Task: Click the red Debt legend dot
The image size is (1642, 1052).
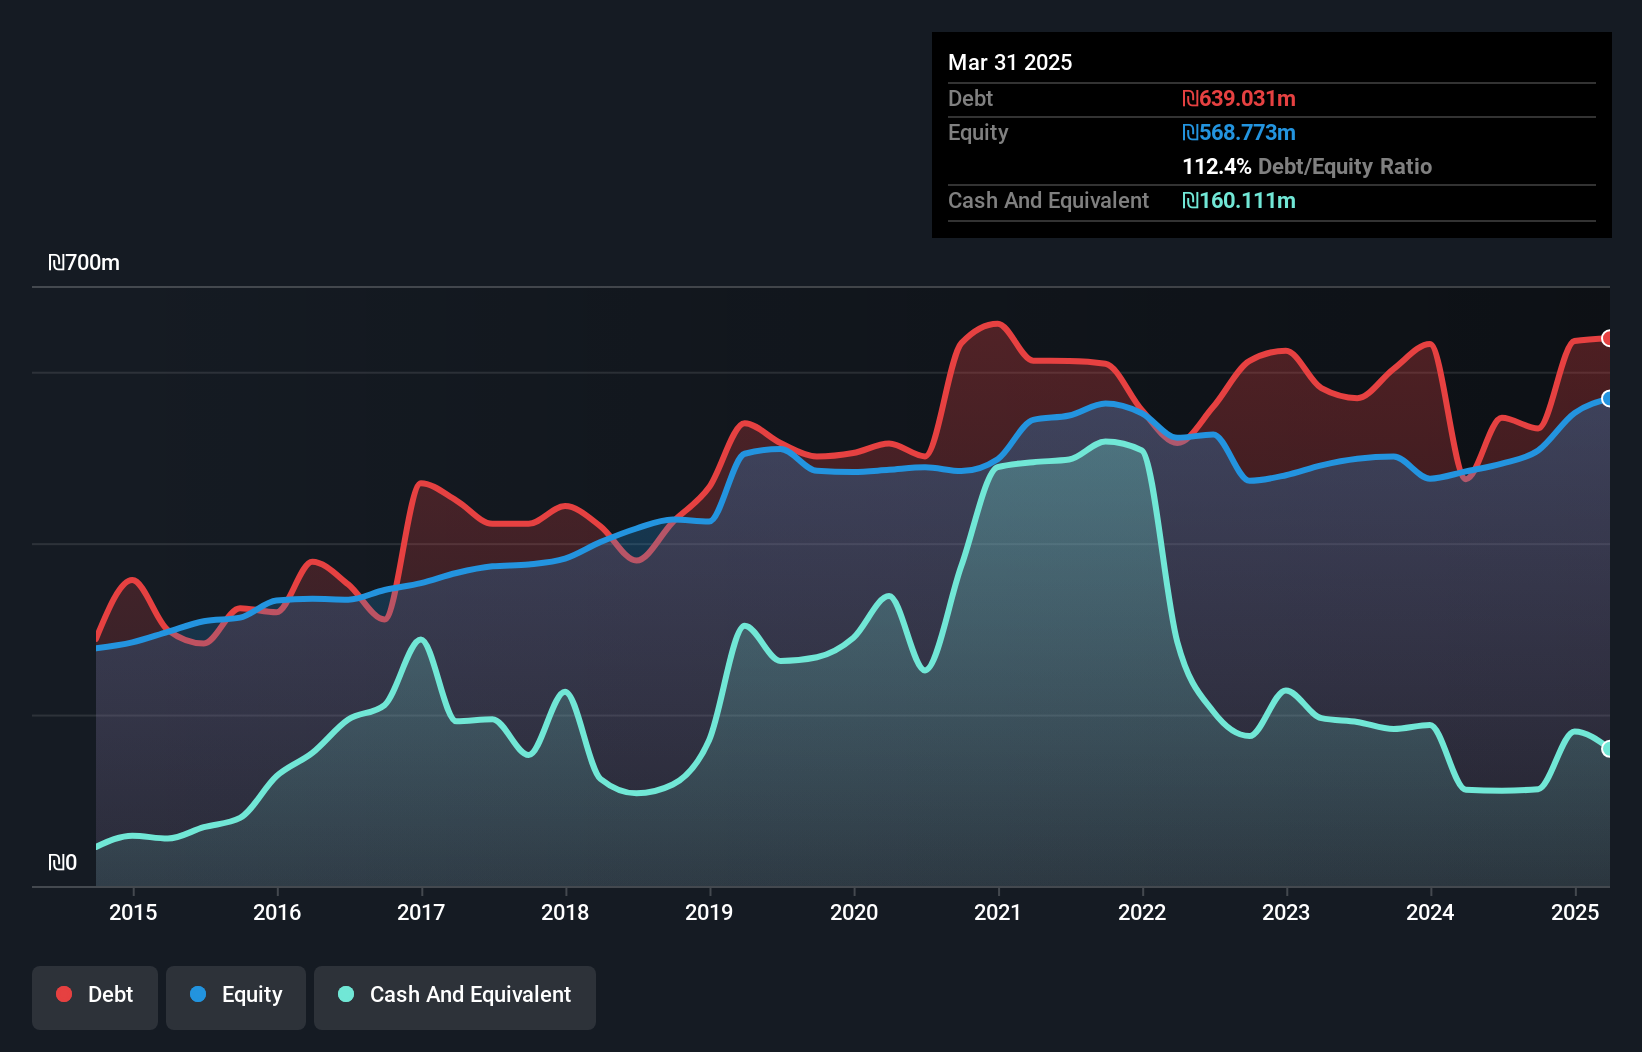Action: click(64, 994)
